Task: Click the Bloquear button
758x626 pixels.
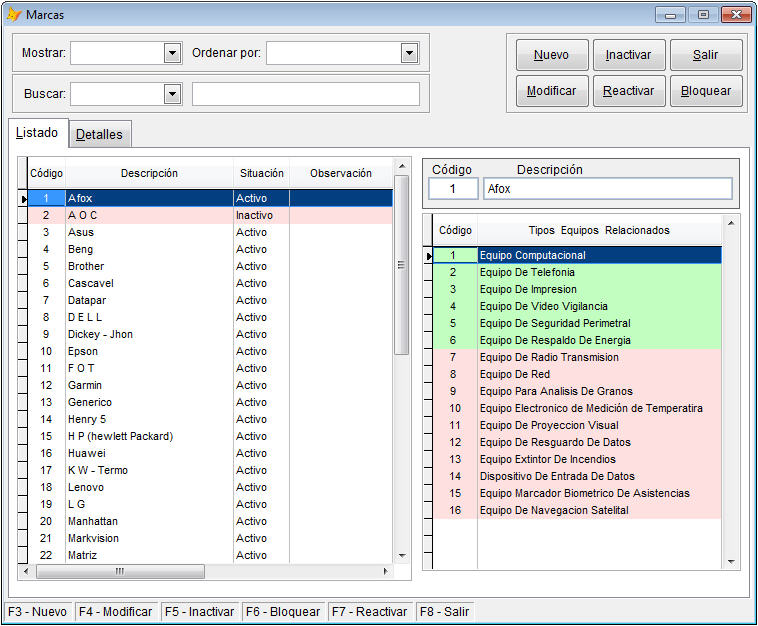Action: coord(706,91)
